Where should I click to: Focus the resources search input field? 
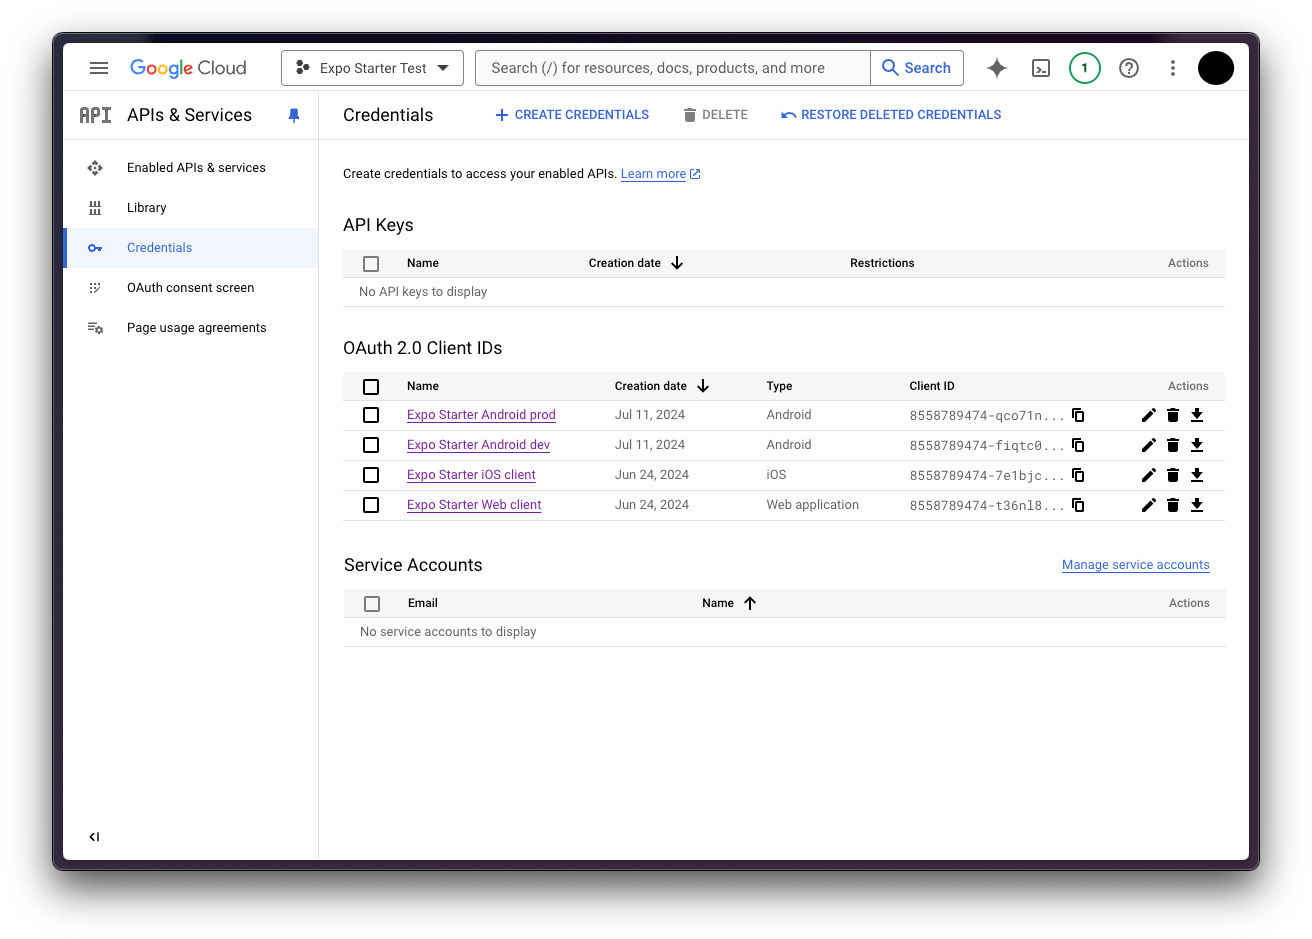673,68
